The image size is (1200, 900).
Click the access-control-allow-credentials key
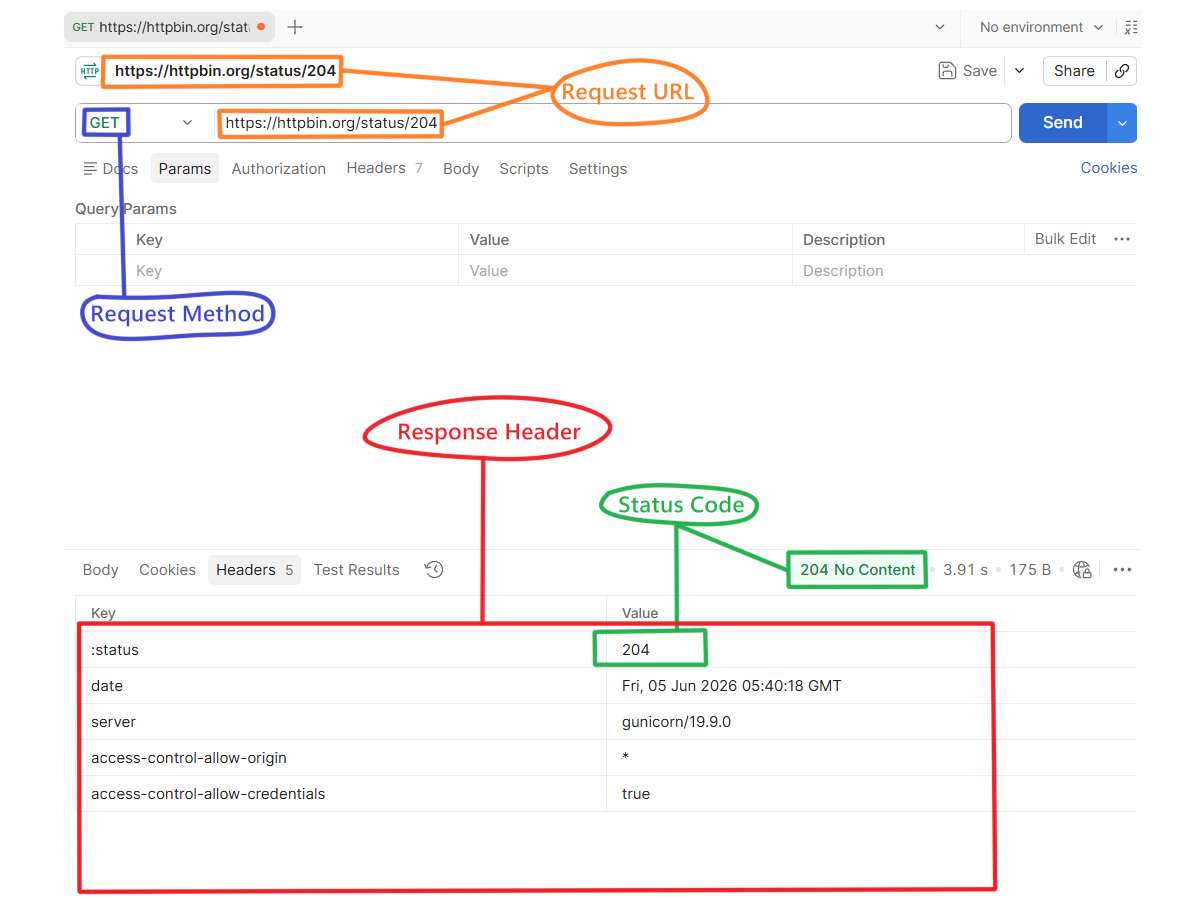208,794
